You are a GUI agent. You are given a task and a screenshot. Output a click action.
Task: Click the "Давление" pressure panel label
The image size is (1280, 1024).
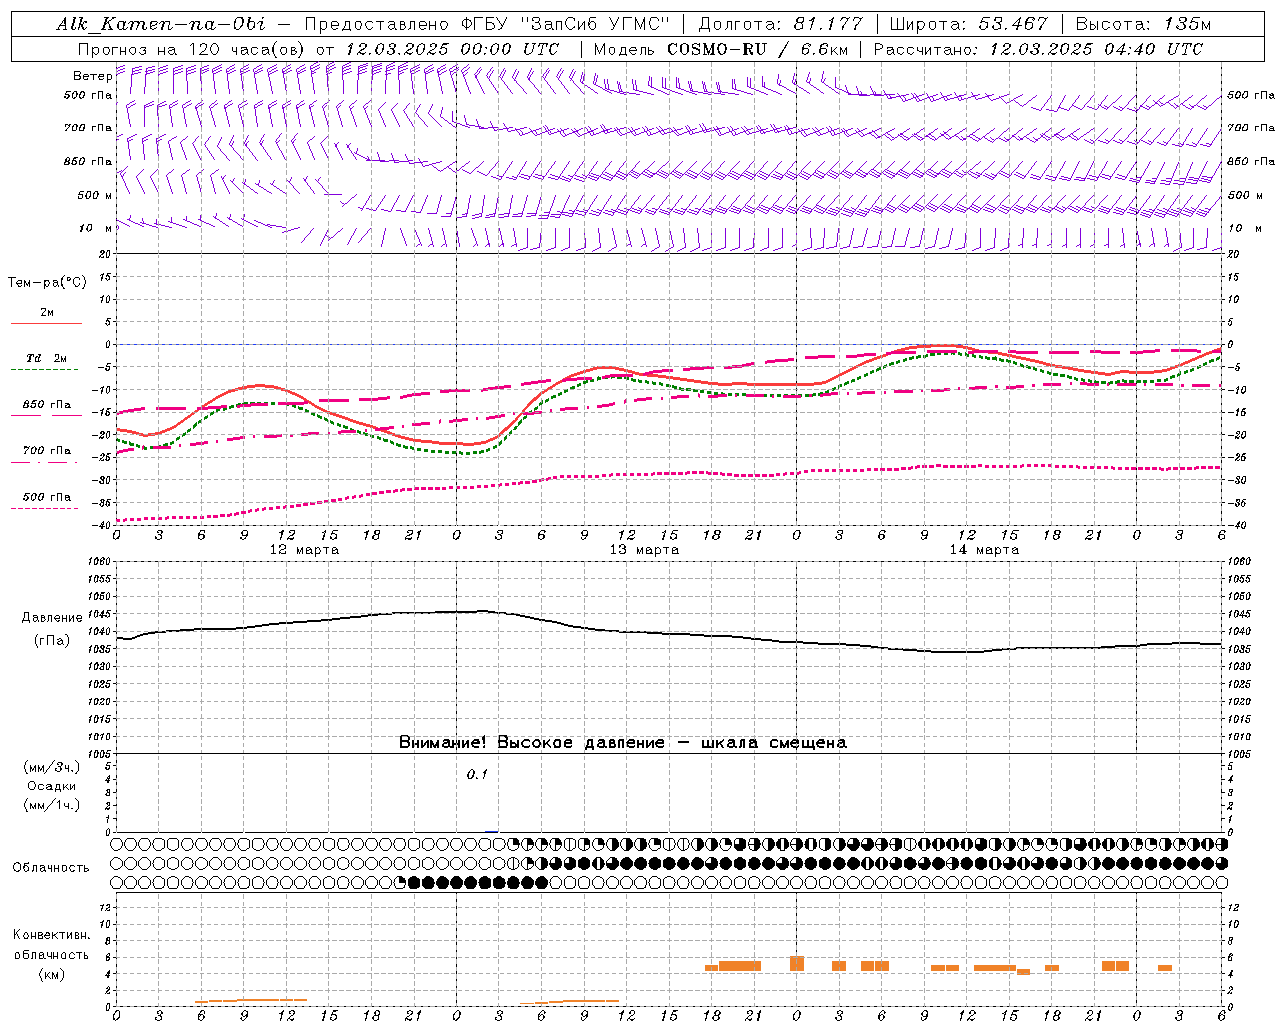coord(52,618)
